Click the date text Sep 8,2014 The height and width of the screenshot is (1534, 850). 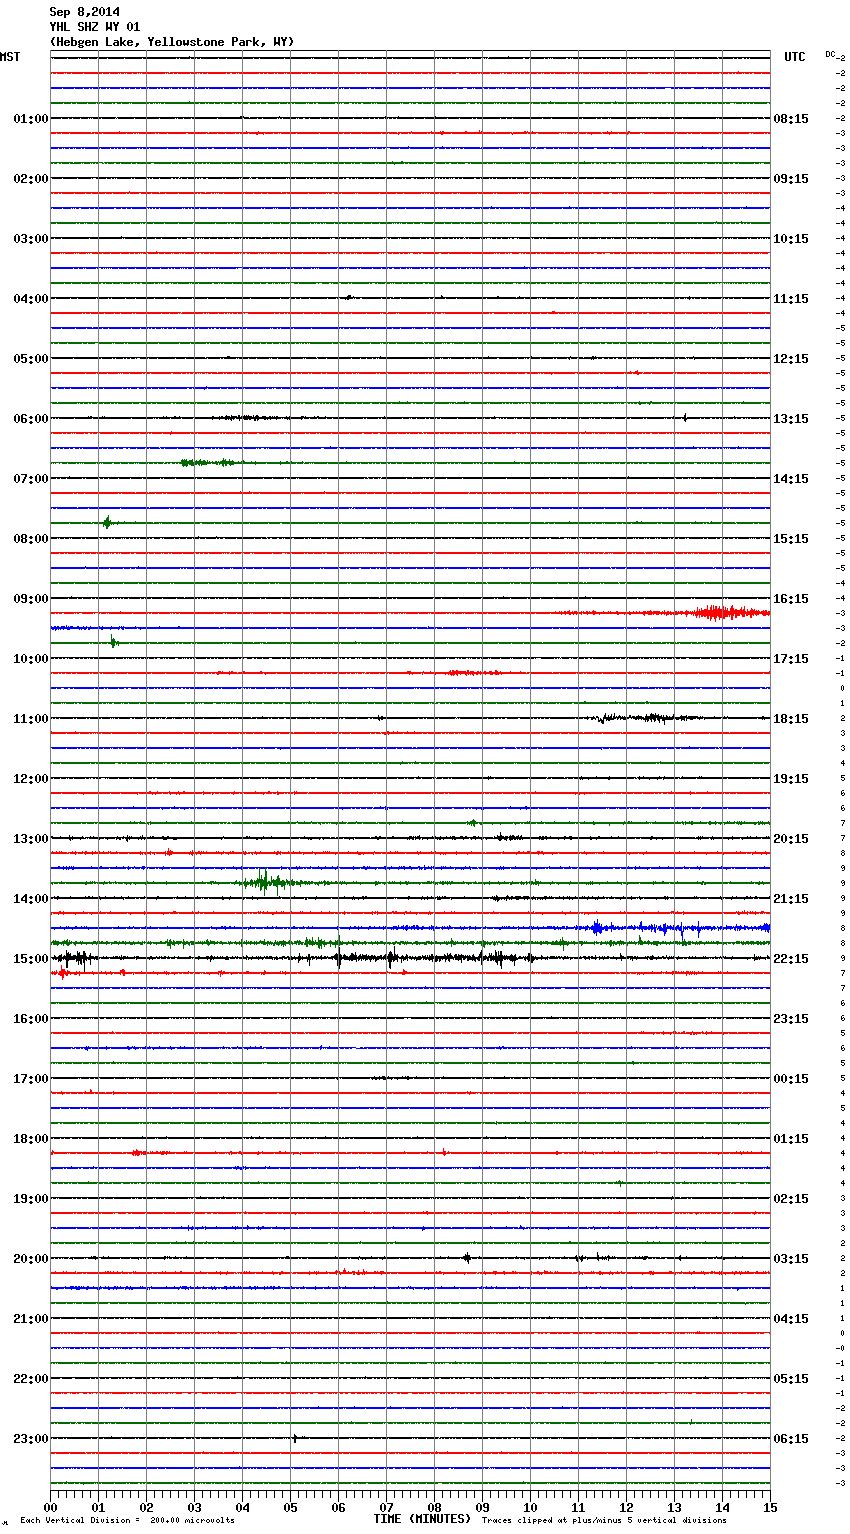tap(84, 12)
